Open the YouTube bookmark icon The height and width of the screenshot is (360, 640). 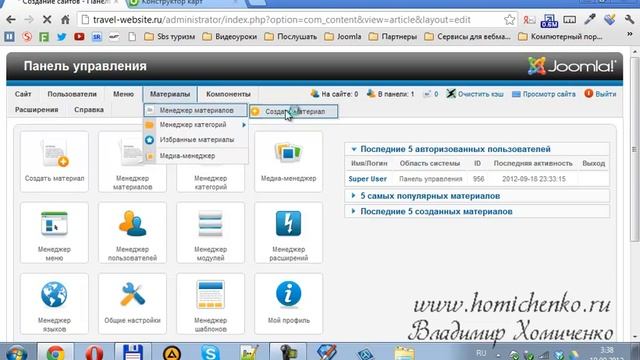click(79, 37)
